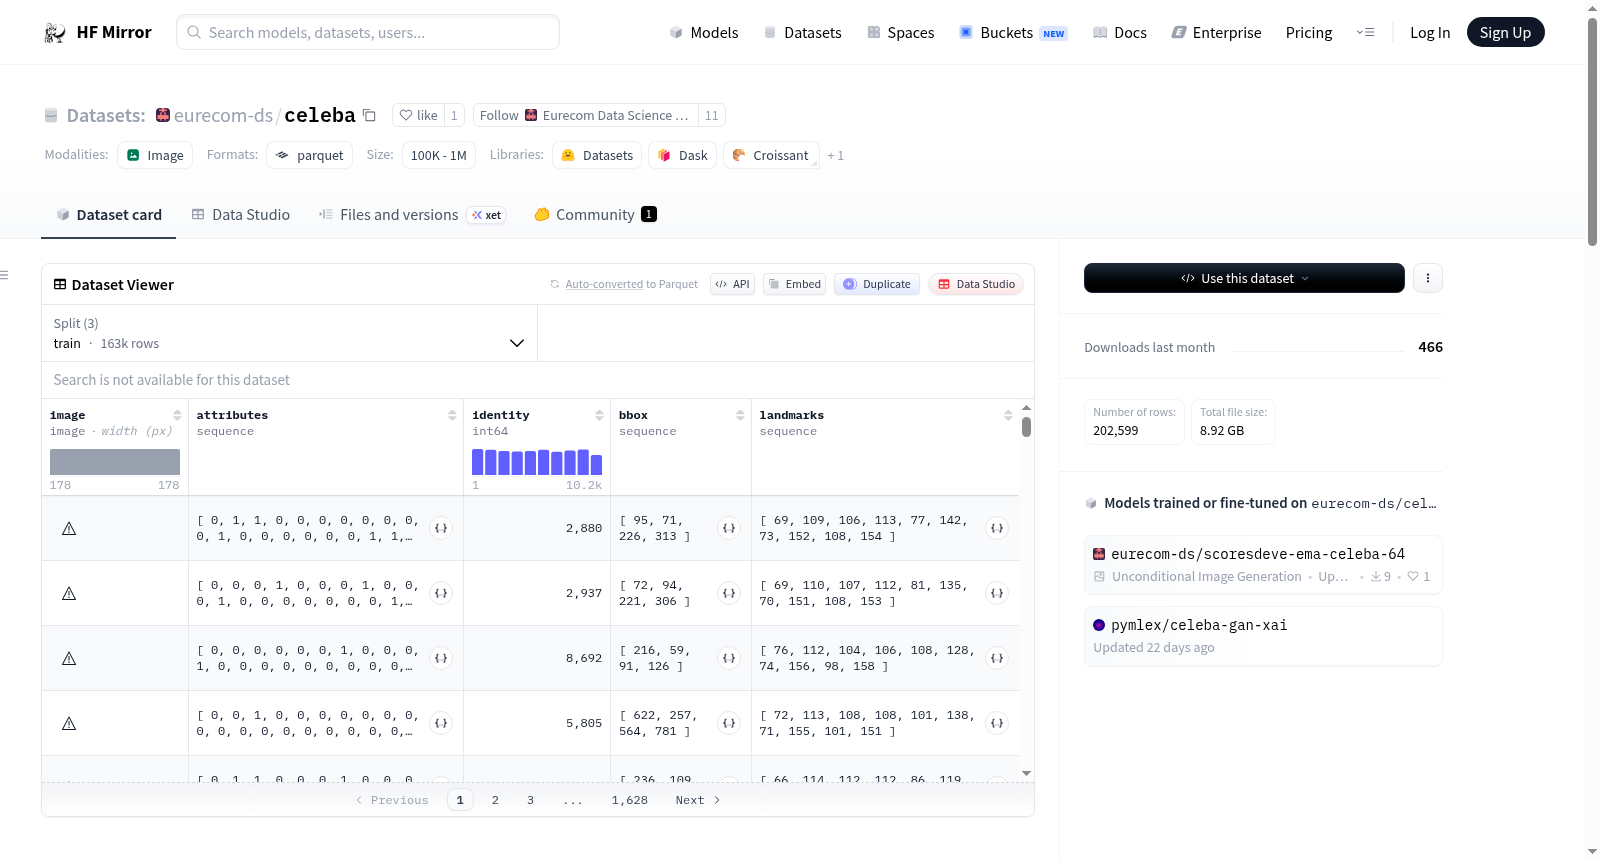Click the HF Mirror logo icon
The image size is (1600, 861).
[55, 33]
